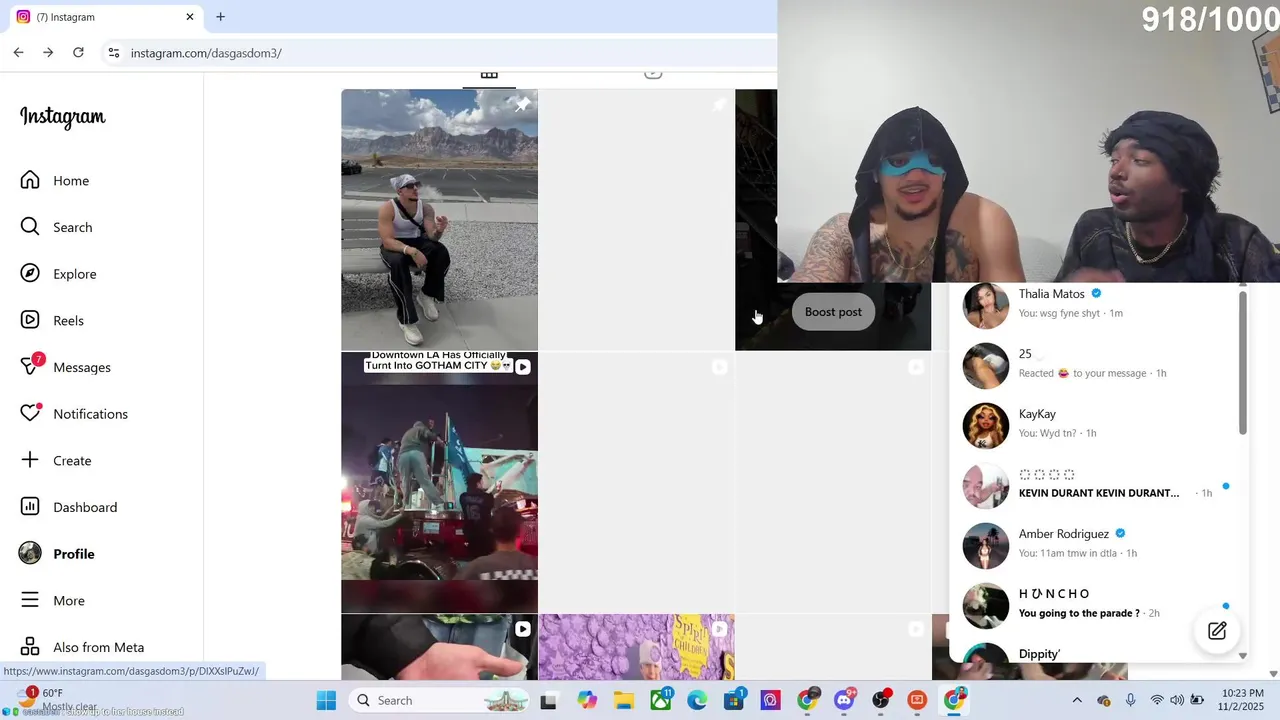The width and height of the screenshot is (1280, 720).
Task: Click the microphone tray icon
Action: click(x=1130, y=700)
